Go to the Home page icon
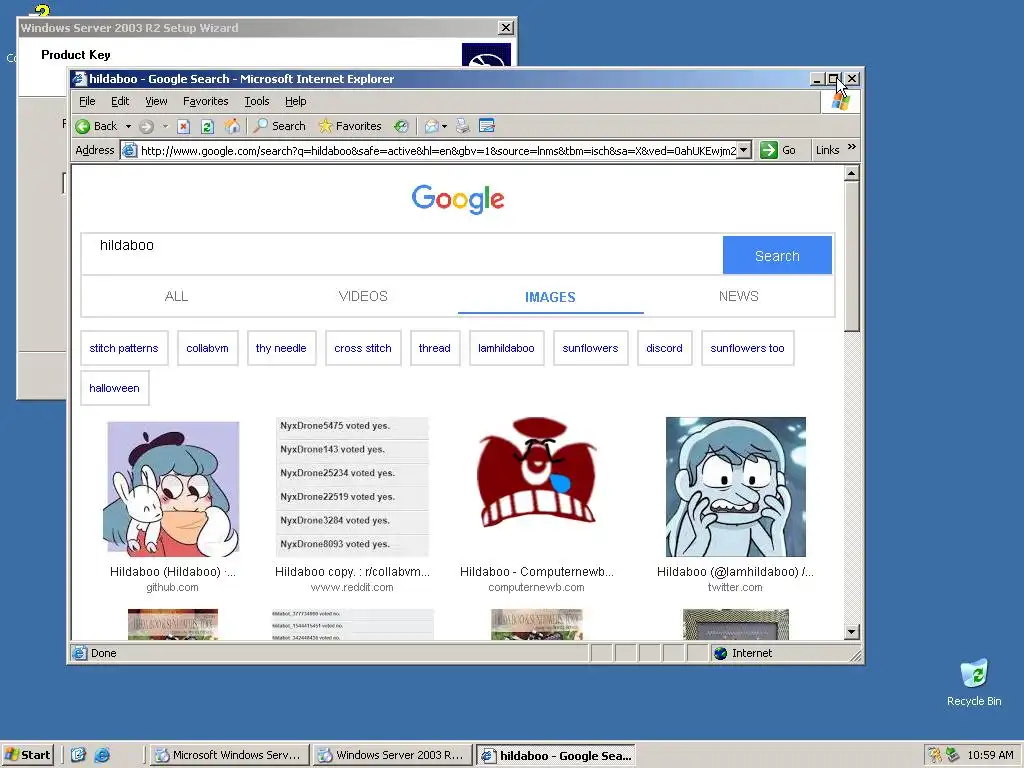The width and height of the screenshot is (1024, 768). click(x=232, y=126)
